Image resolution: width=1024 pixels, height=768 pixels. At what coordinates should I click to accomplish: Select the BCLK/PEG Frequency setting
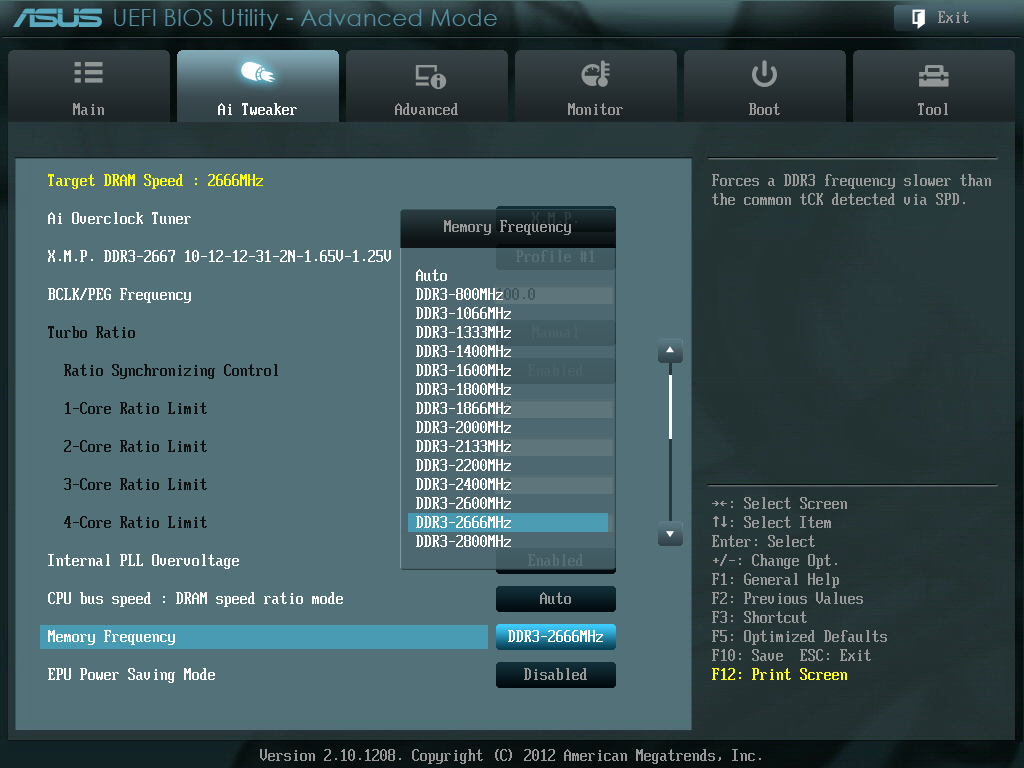point(120,295)
